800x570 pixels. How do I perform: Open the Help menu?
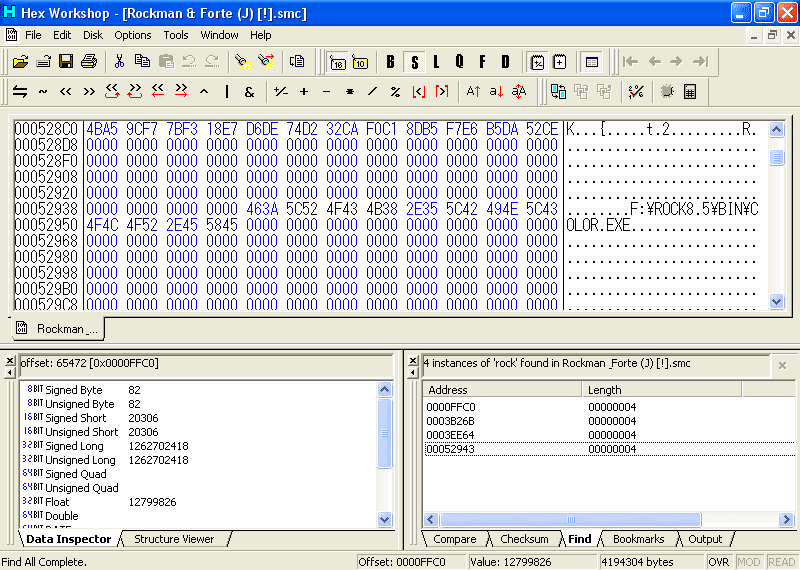261,35
